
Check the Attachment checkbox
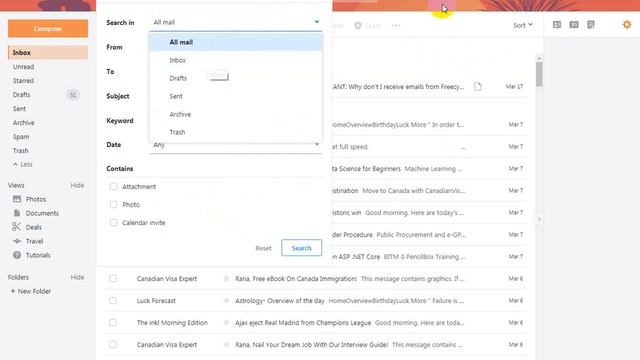coord(113,187)
